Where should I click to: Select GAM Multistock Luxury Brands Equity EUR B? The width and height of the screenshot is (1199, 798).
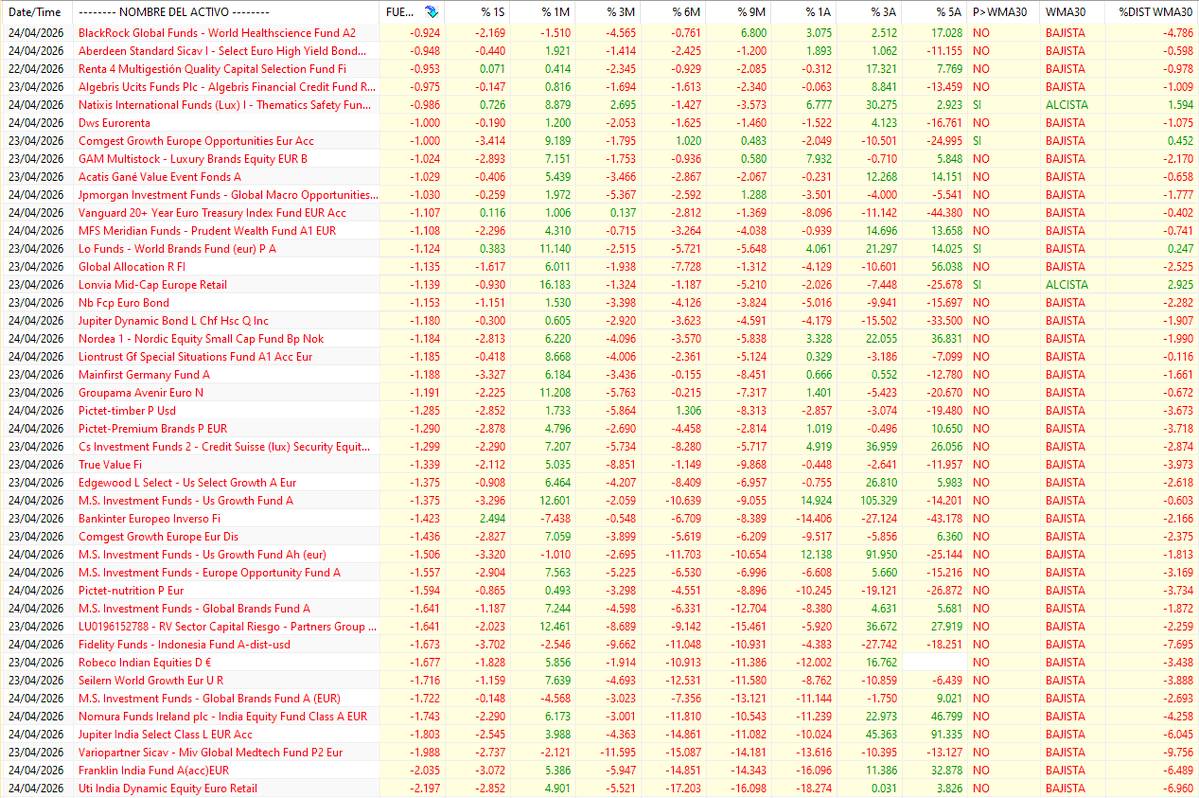(x=193, y=159)
